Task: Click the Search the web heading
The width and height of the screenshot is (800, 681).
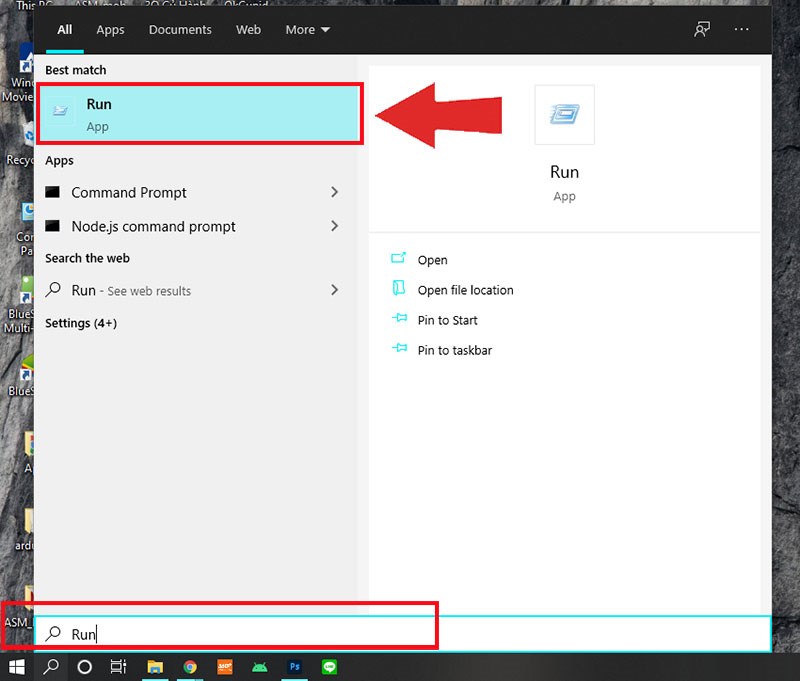Action: click(x=87, y=258)
